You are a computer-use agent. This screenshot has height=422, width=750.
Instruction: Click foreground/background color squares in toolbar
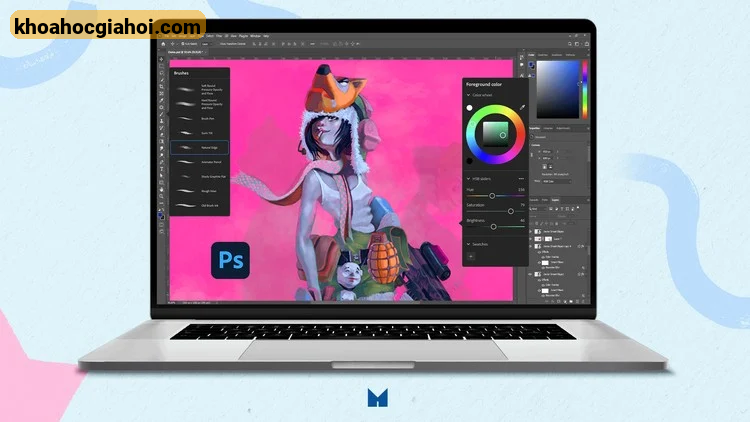click(161, 216)
